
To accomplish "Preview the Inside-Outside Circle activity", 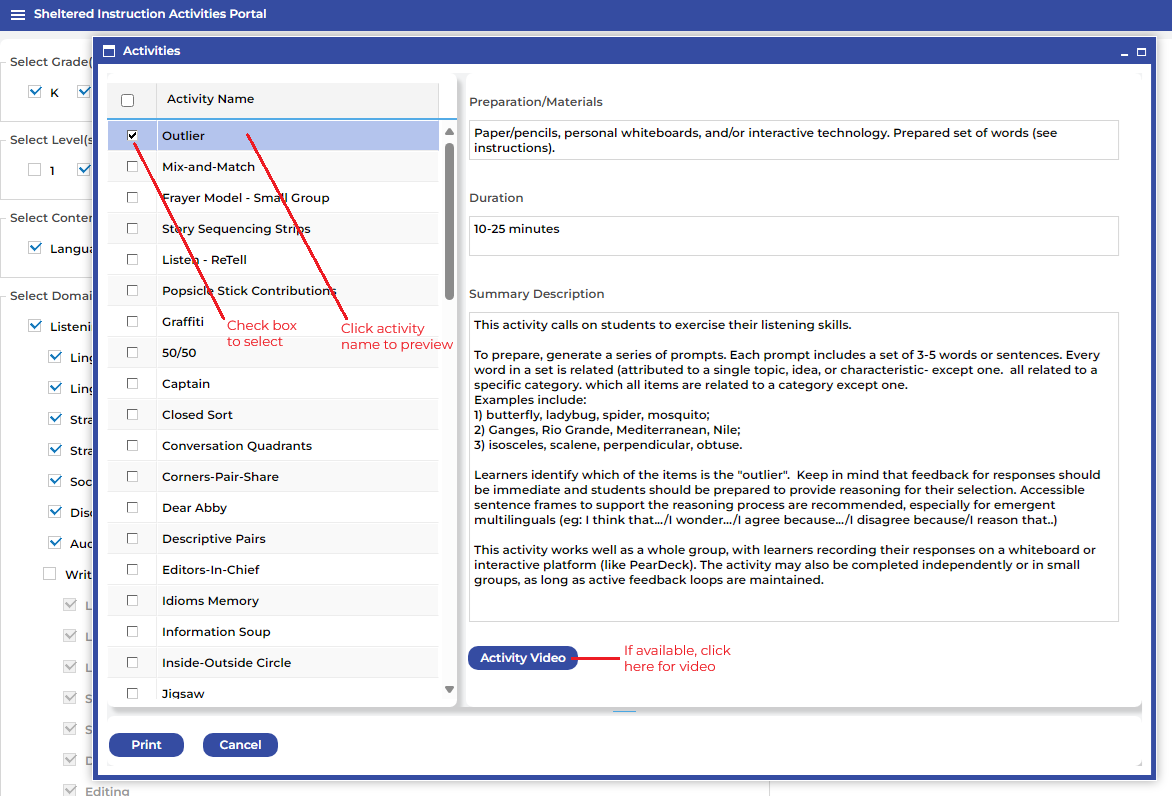I will point(226,663).
